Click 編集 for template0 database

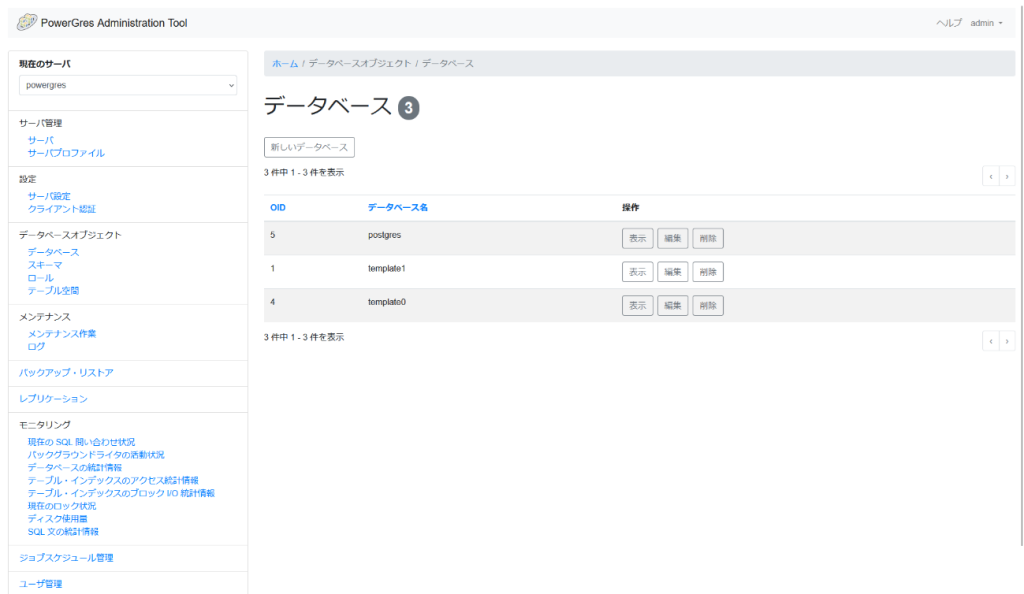tap(673, 305)
